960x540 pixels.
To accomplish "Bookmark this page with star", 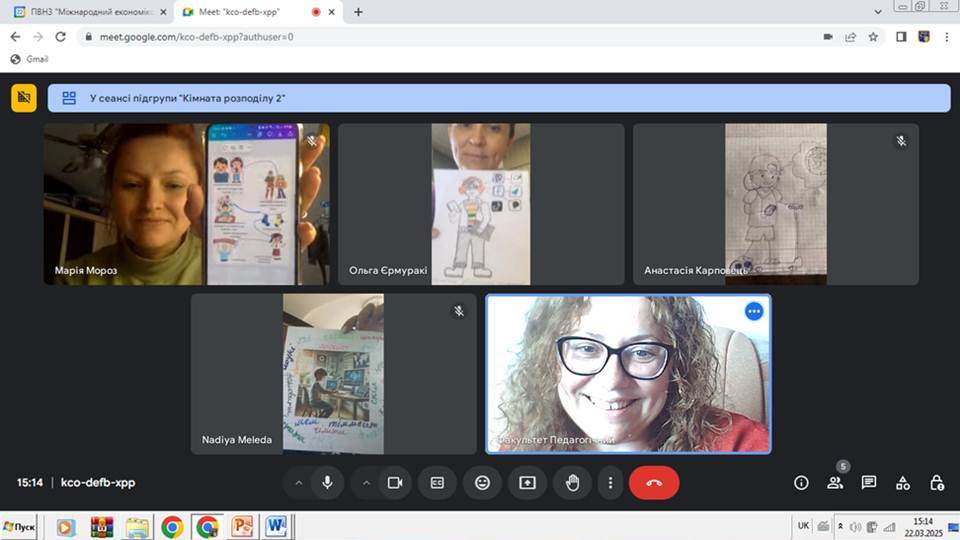I will [x=873, y=37].
